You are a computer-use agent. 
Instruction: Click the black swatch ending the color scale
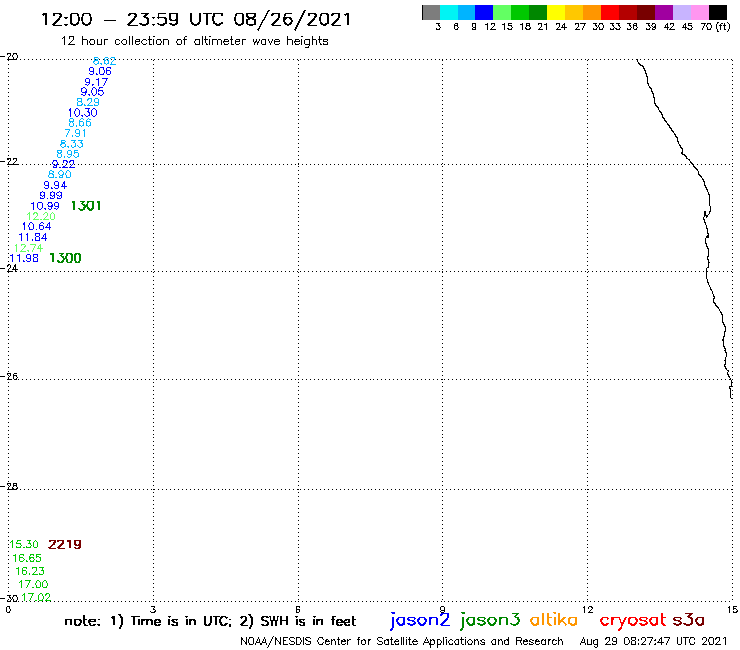point(718,12)
